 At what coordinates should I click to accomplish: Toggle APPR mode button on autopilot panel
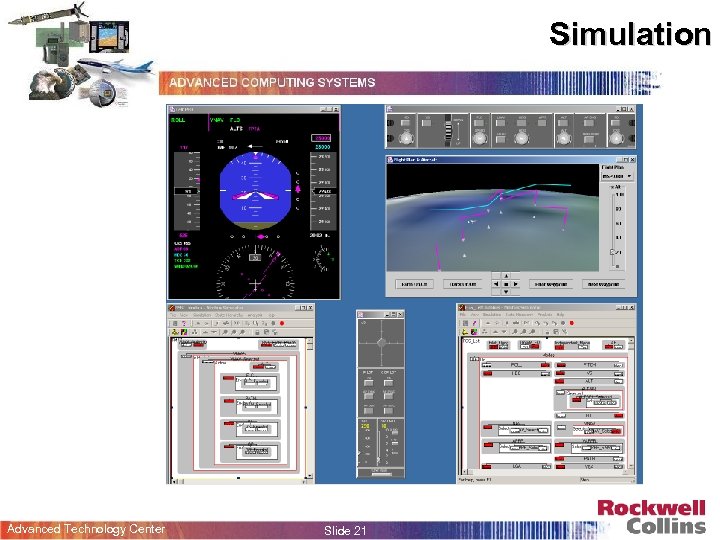tap(542, 122)
